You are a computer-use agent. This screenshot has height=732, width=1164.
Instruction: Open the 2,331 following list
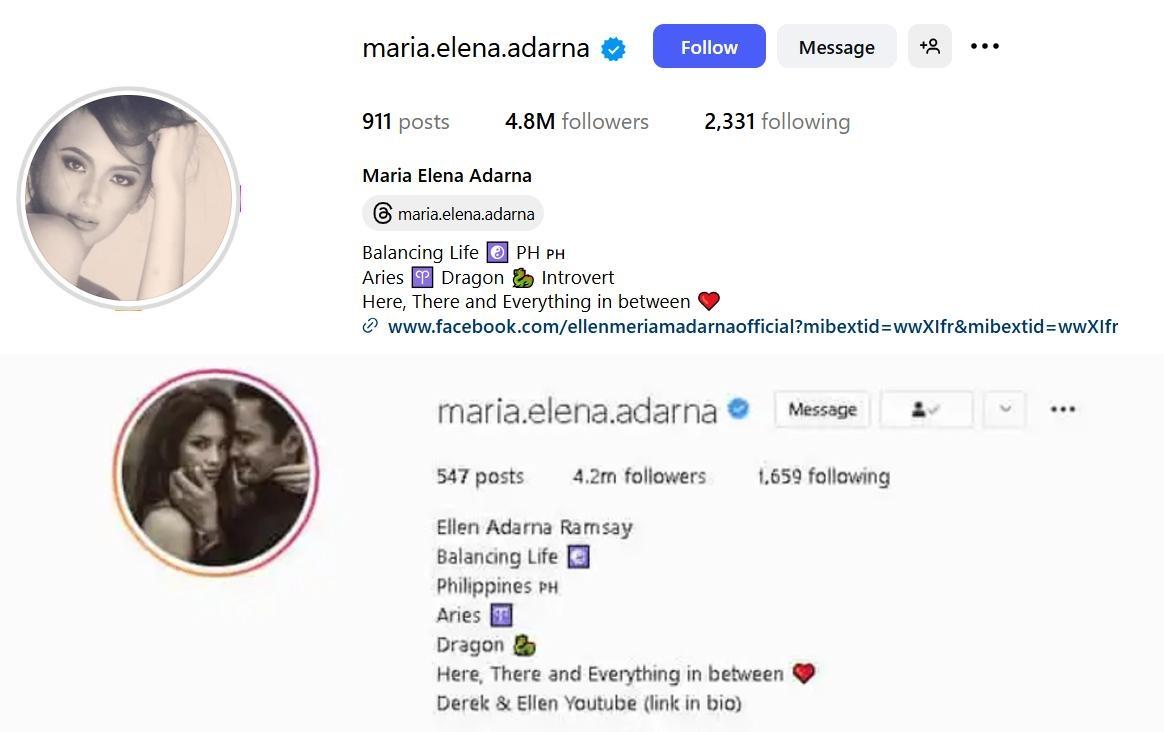[777, 122]
